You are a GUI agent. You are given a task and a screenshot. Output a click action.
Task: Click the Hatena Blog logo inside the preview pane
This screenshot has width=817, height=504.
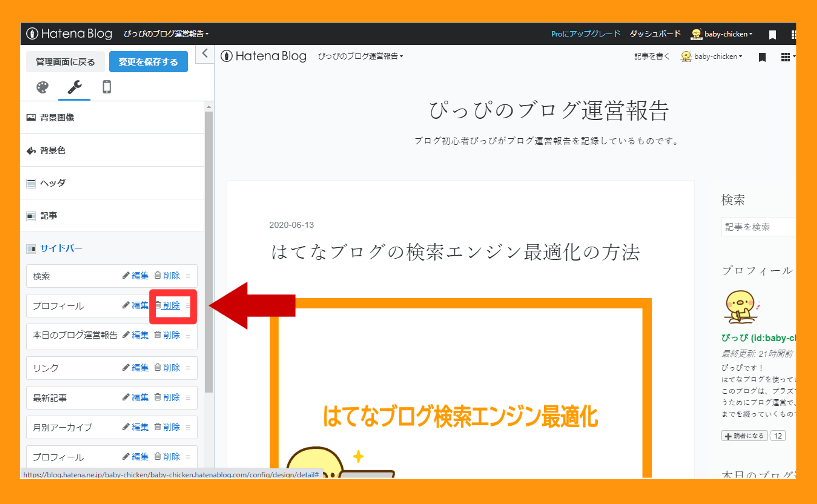(264, 56)
